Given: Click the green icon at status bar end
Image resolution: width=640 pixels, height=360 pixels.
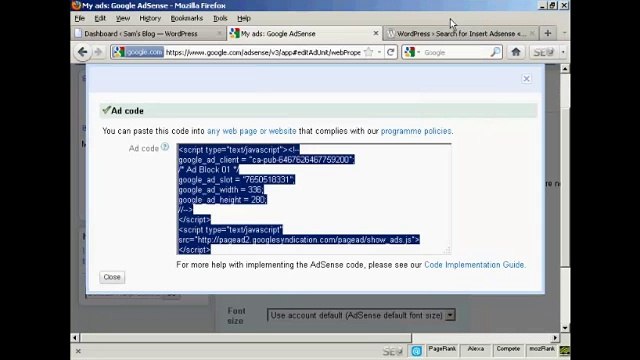Looking at the screenshot, I should [564, 351].
